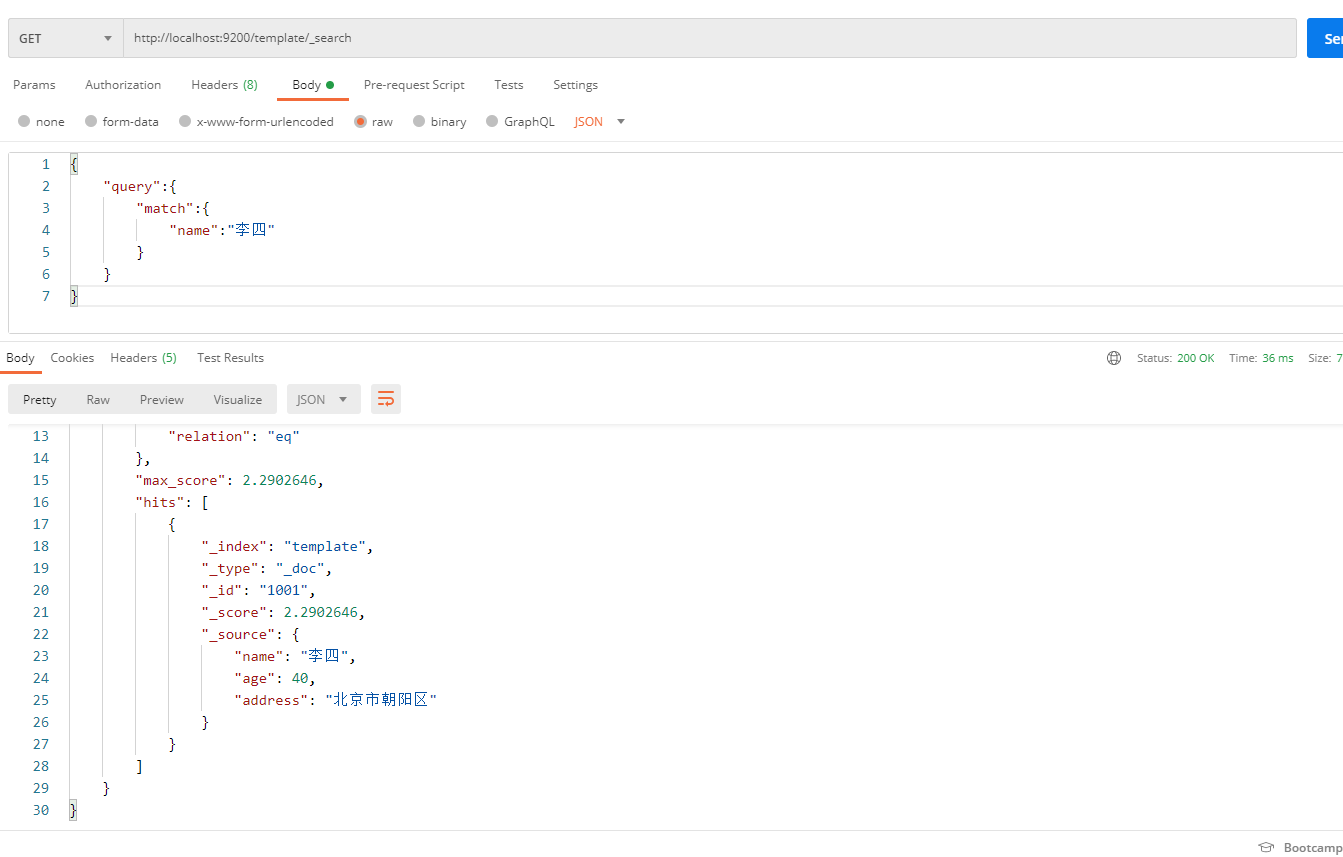
Task: Select the raw body radio button
Action: [x=360, y=121]
